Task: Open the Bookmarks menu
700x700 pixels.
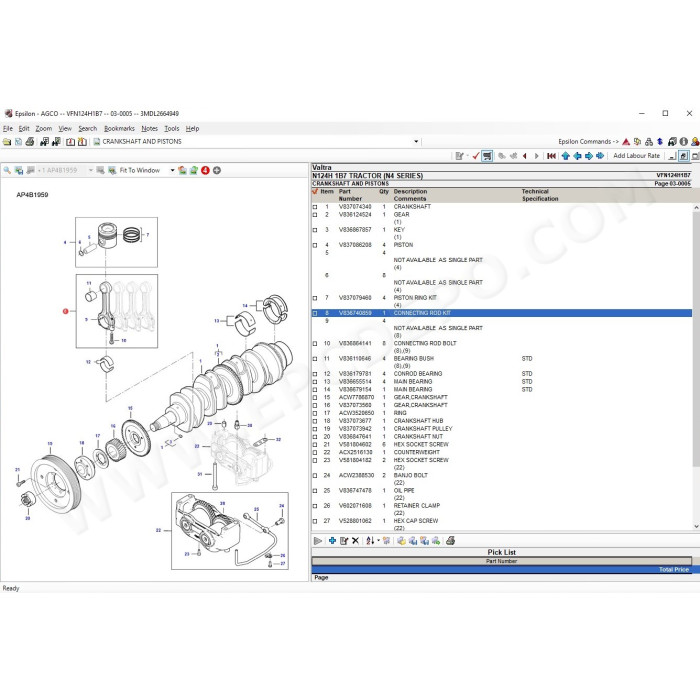Action: point(119,129)
